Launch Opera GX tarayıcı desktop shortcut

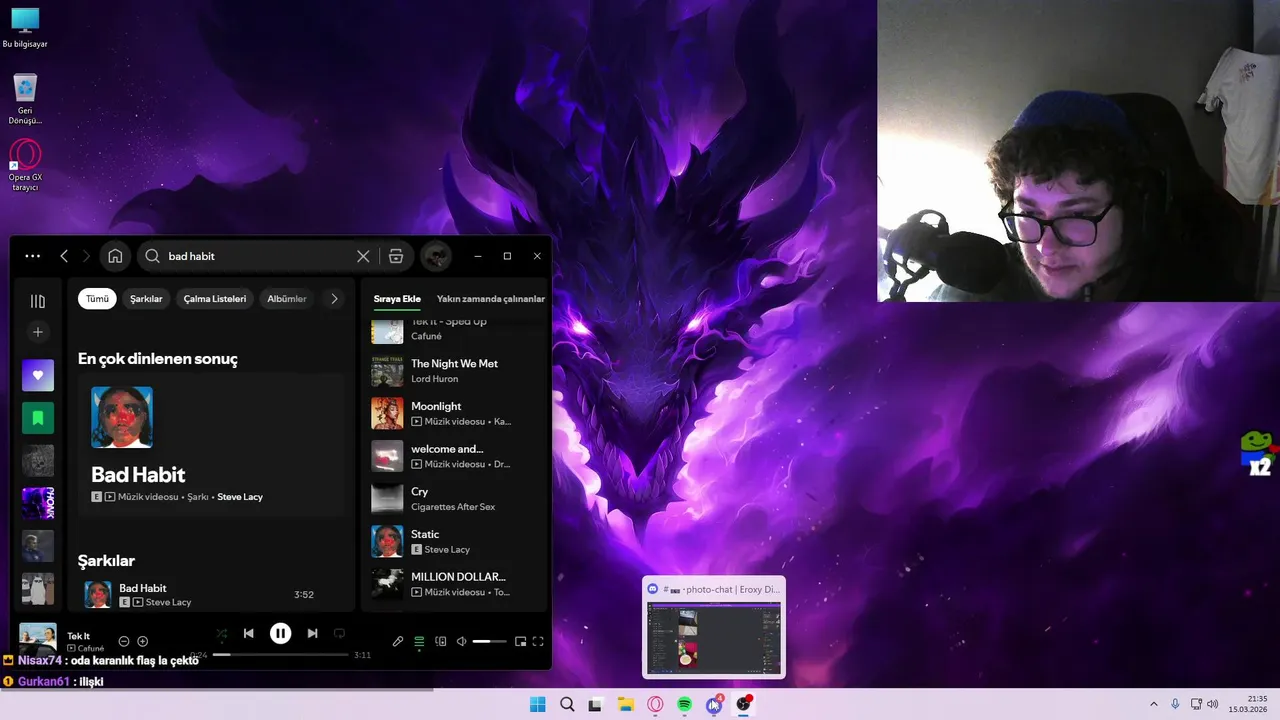point(25,165)
